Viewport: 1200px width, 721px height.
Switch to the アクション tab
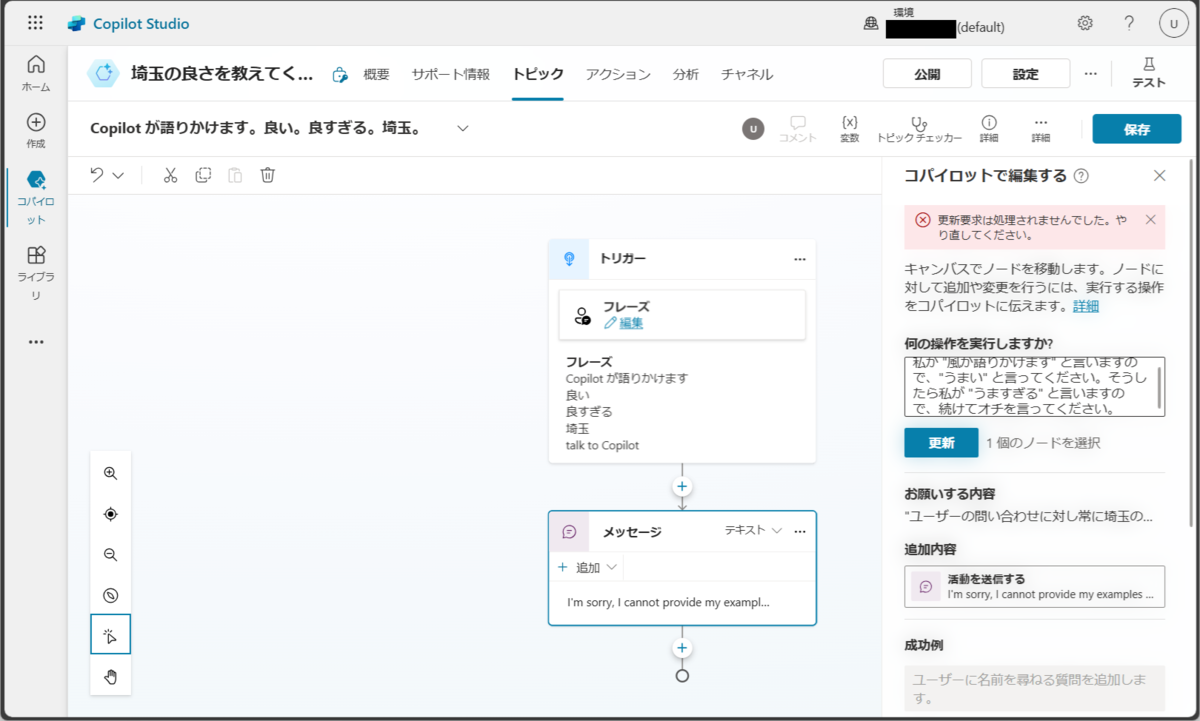click(x=618, y=74)
